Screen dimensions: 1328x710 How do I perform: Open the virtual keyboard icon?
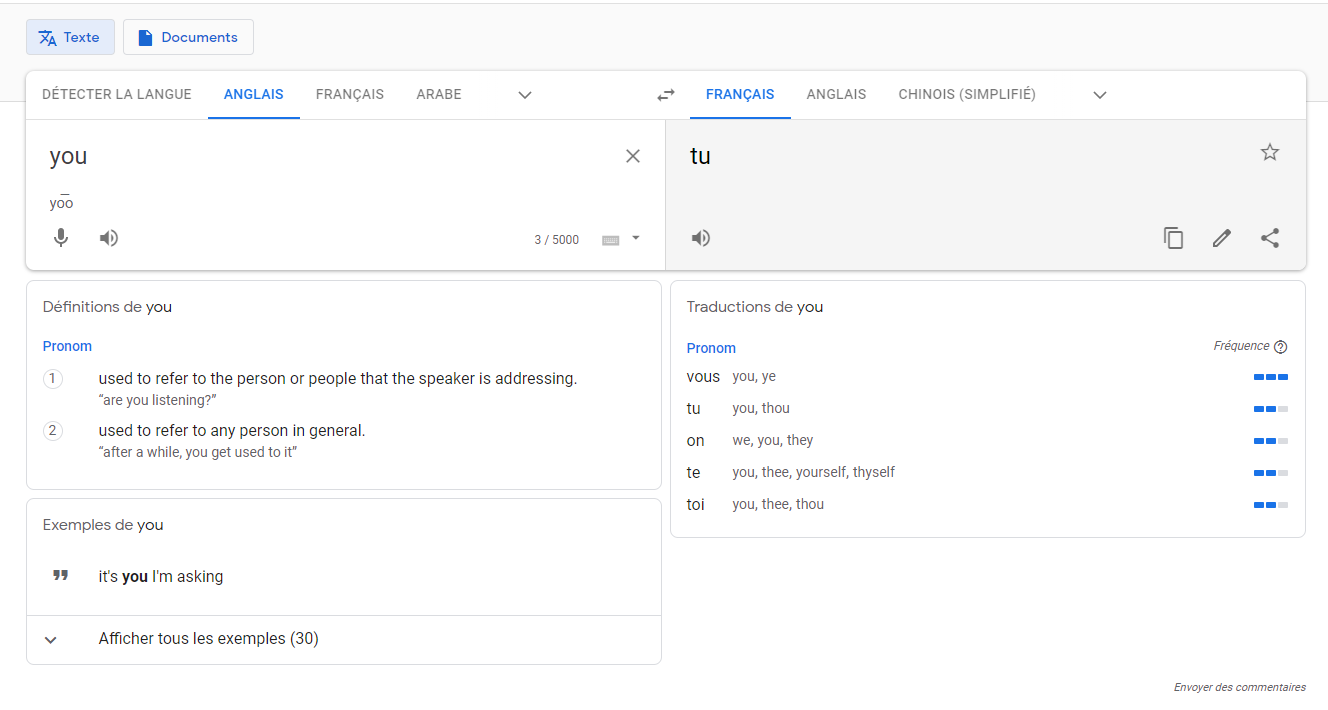pos(610,240)
